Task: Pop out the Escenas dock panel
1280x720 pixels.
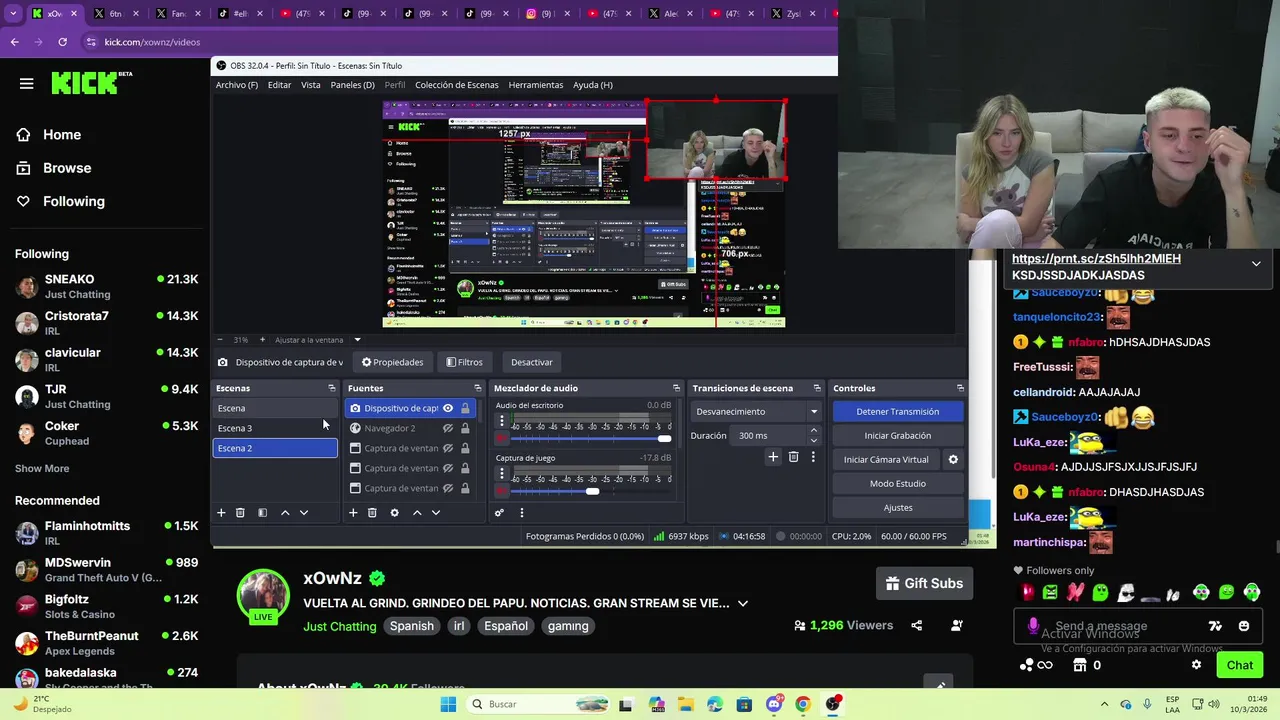Action: 332,388
